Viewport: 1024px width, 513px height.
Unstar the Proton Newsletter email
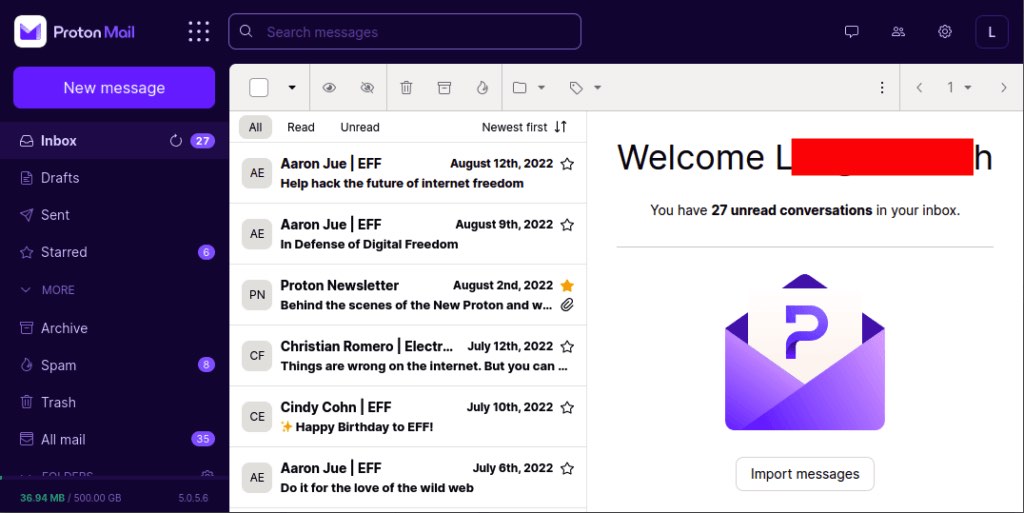pyautogui.click(x=567, y=285)
